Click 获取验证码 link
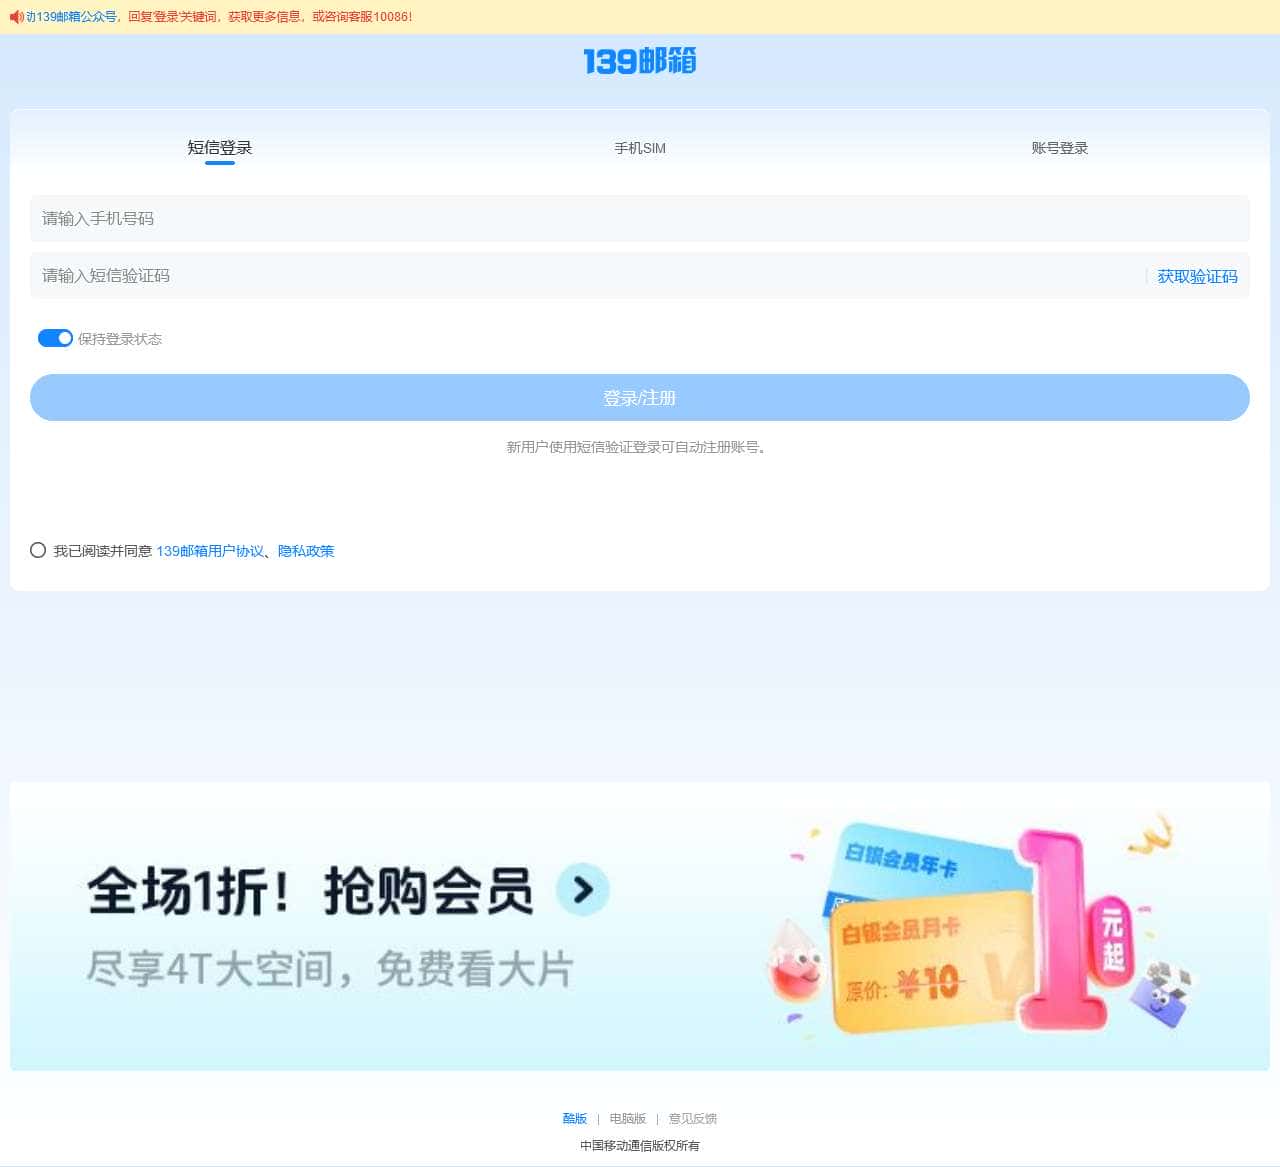The image size is (1280, 1167). pyautogui.click(x=1197, y=276)
